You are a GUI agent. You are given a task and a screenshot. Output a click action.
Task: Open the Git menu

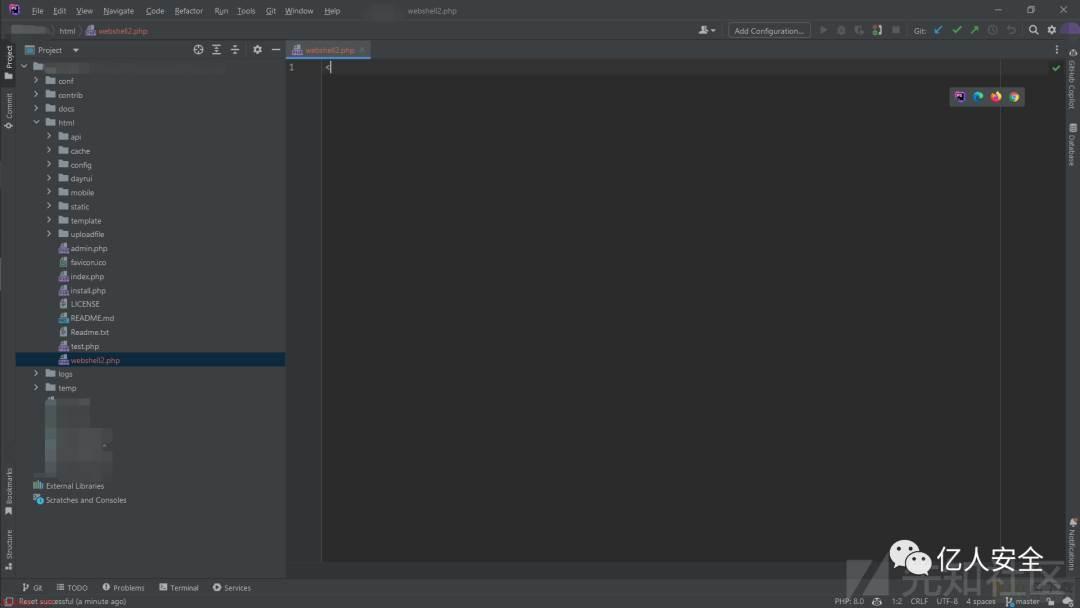point(271,11)
